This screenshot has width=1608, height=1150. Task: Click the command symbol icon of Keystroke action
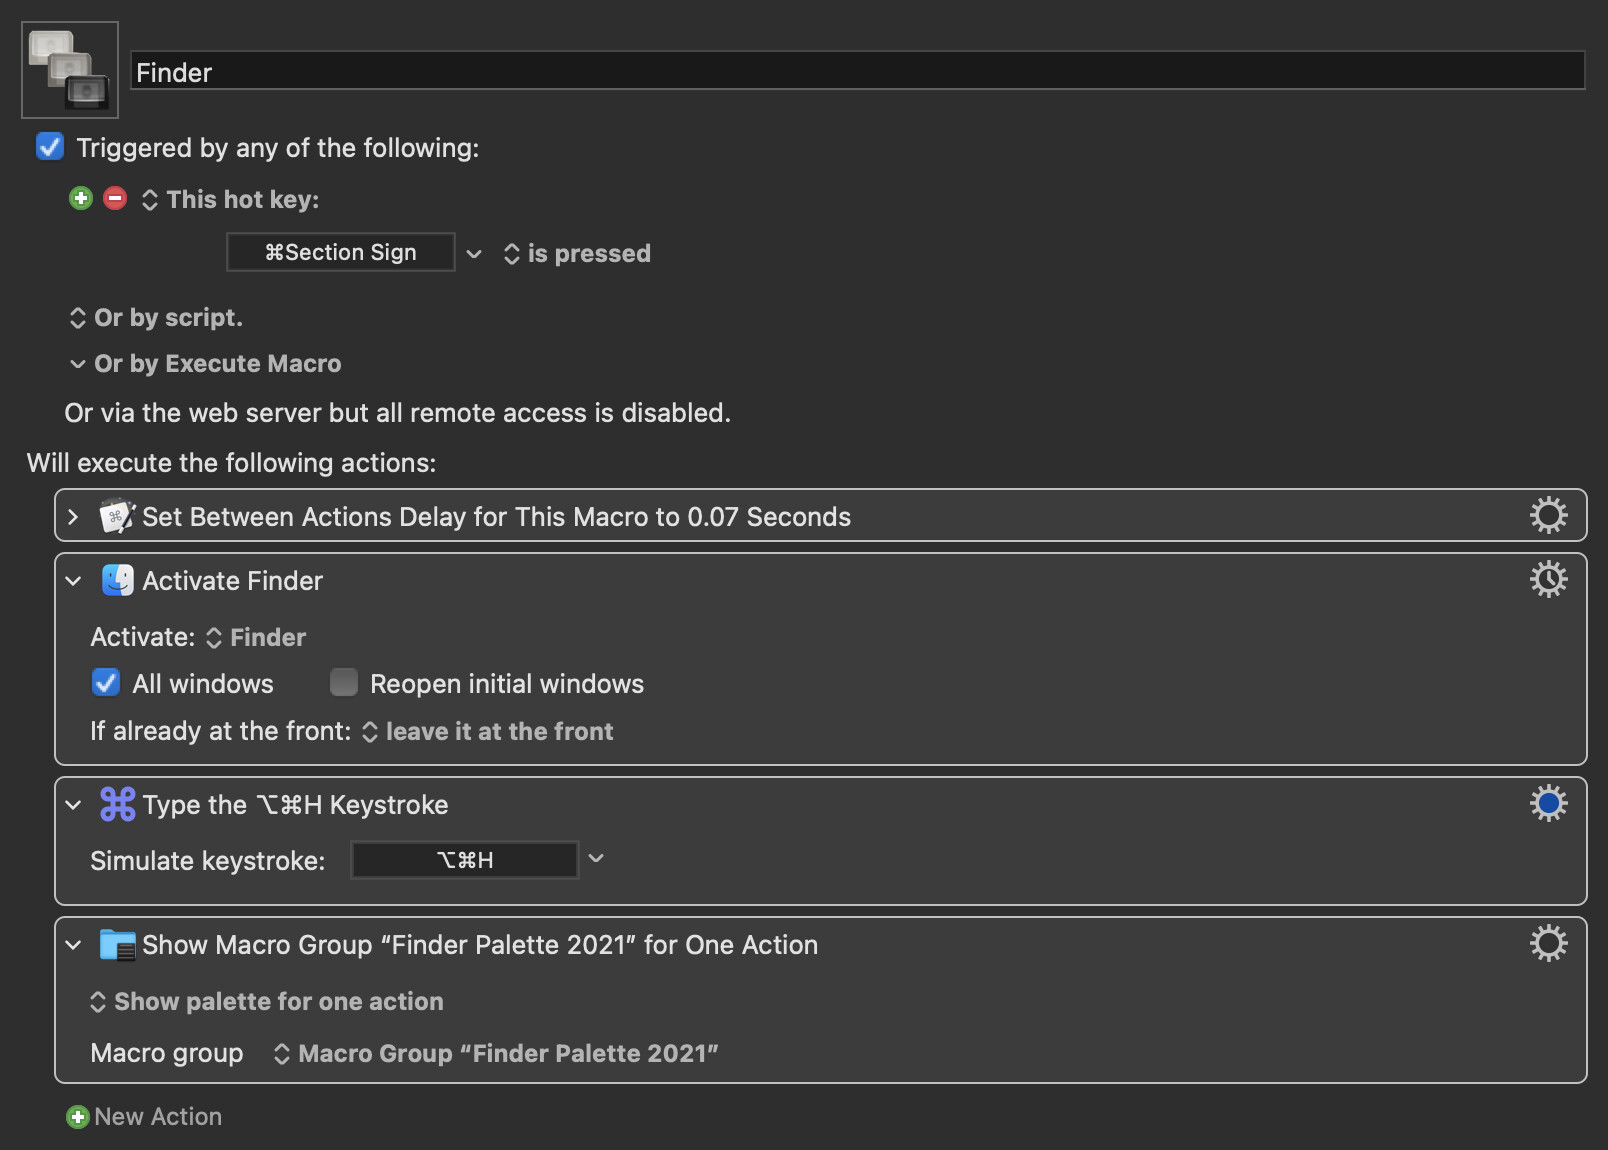pos(117,804)
